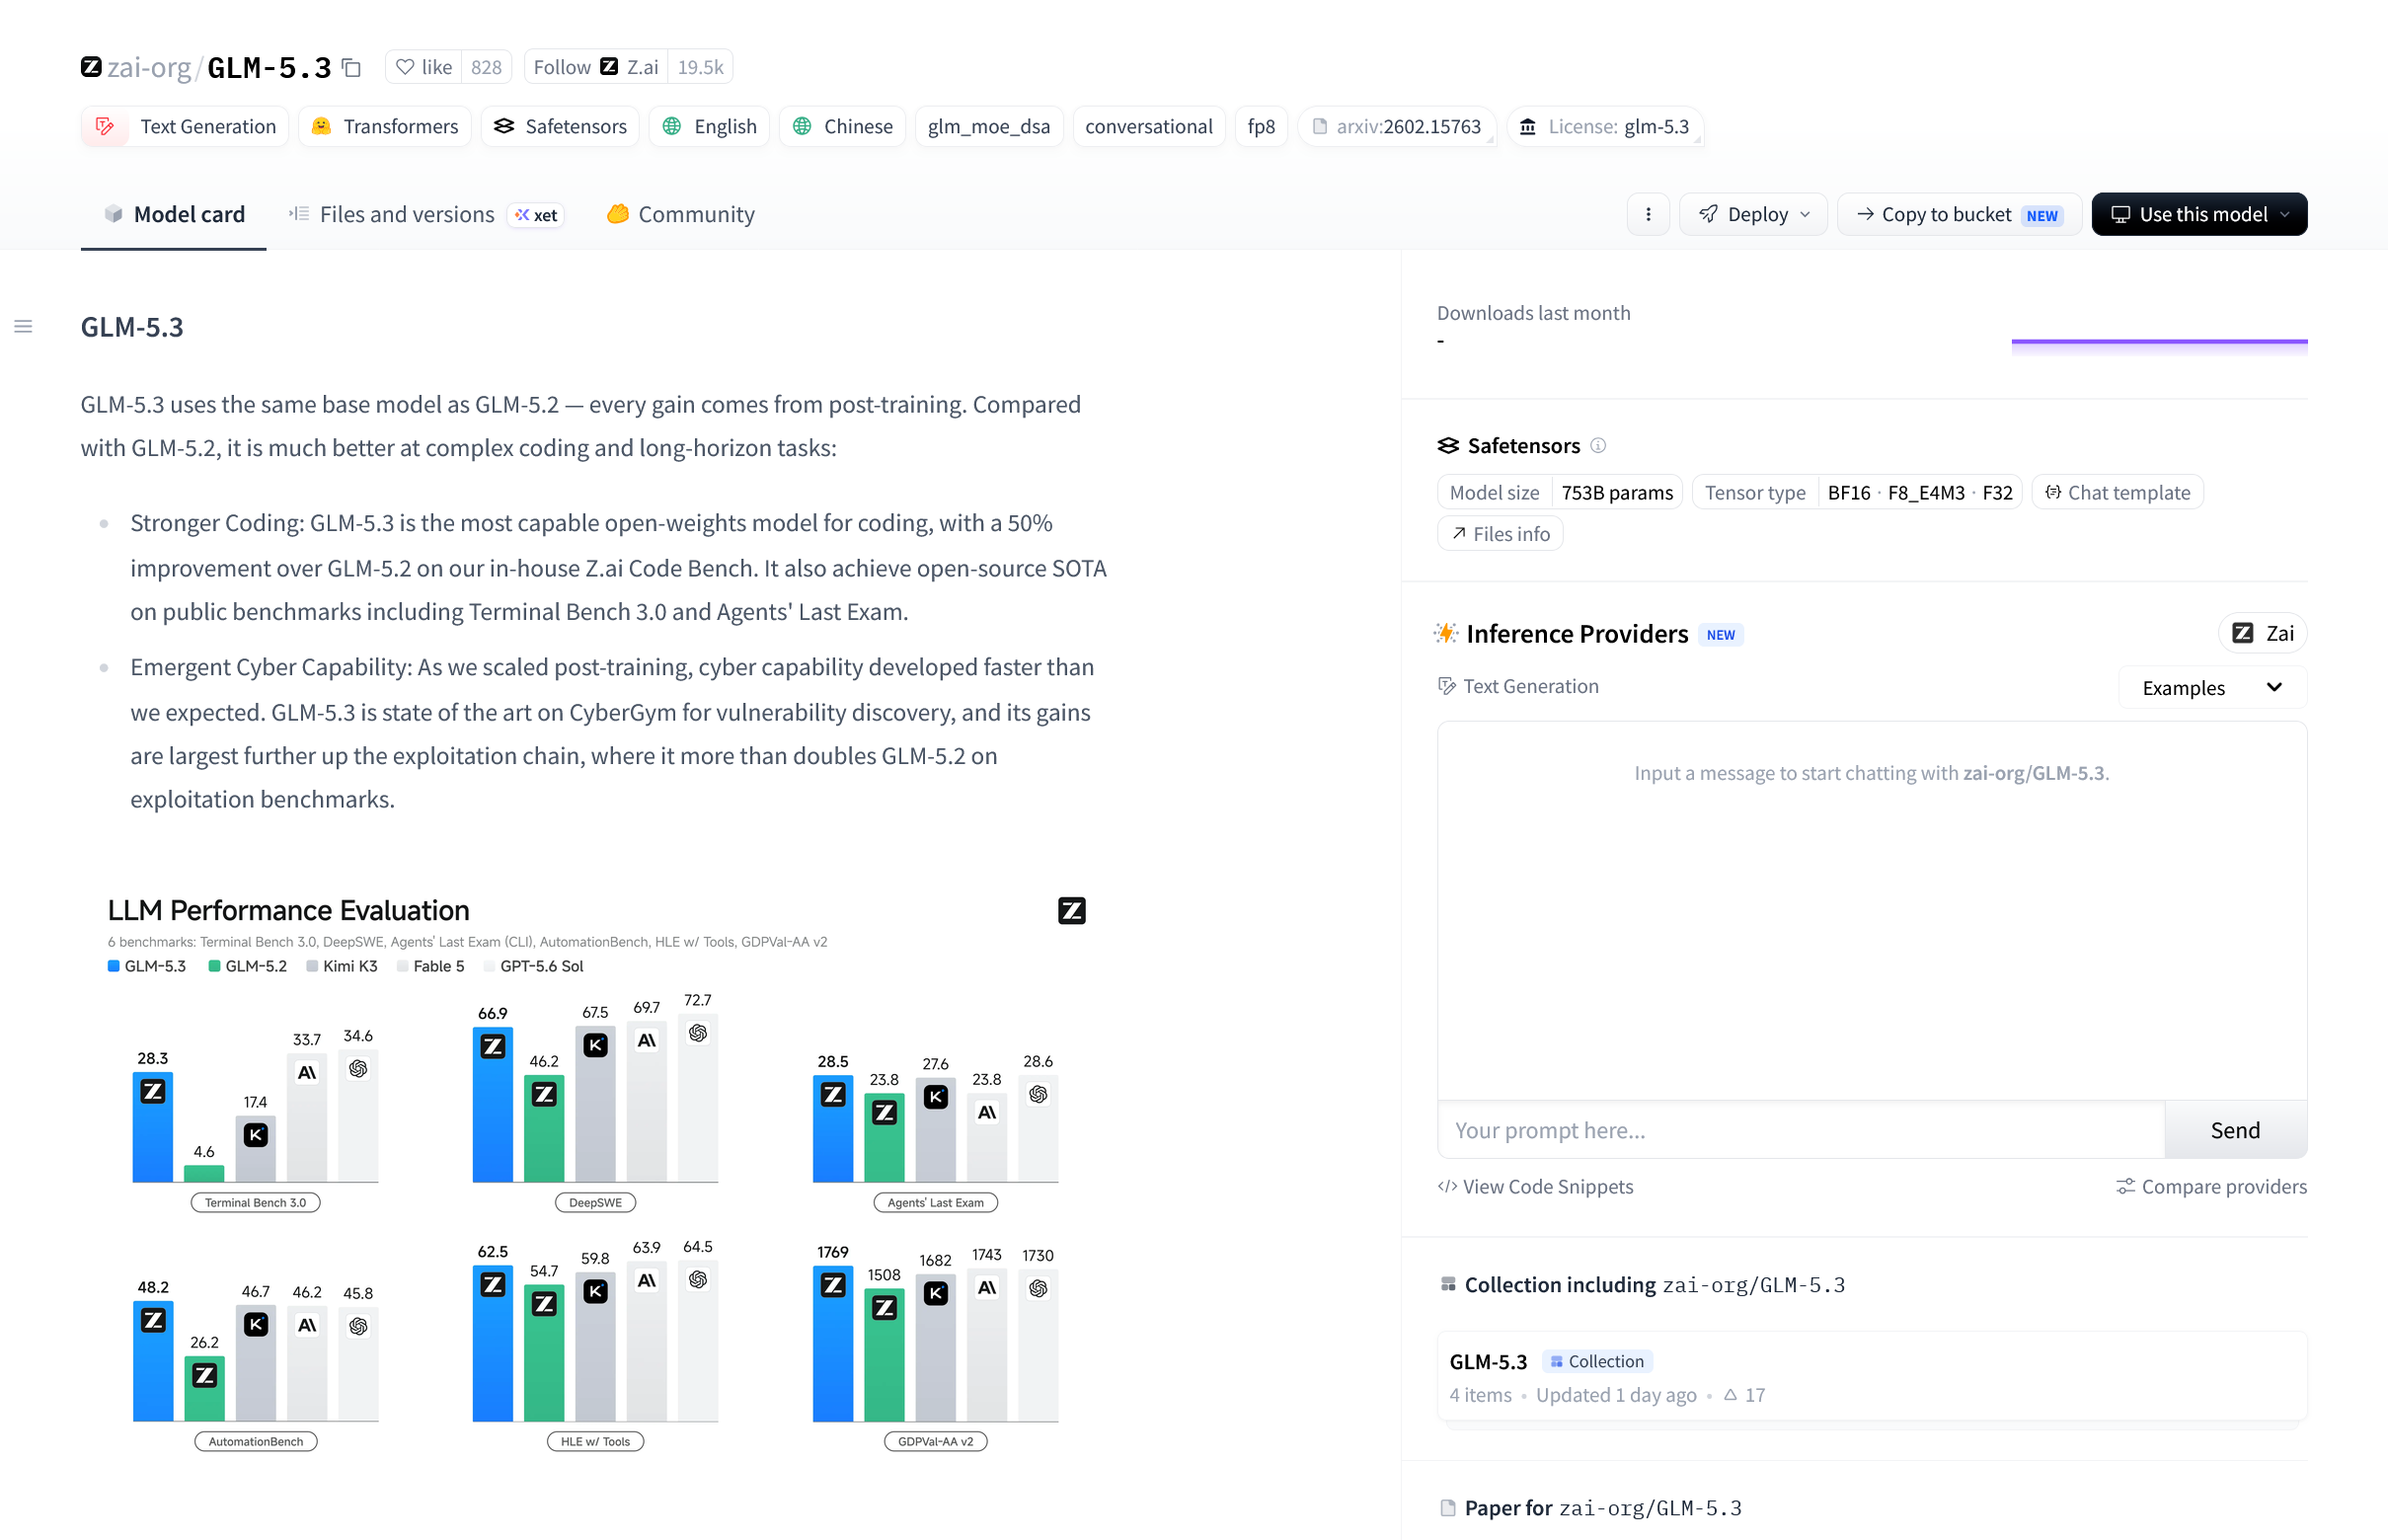Click the arxiv paper document icon
This screenshot has height=1540, width=2388.
tap(1320, 126)
